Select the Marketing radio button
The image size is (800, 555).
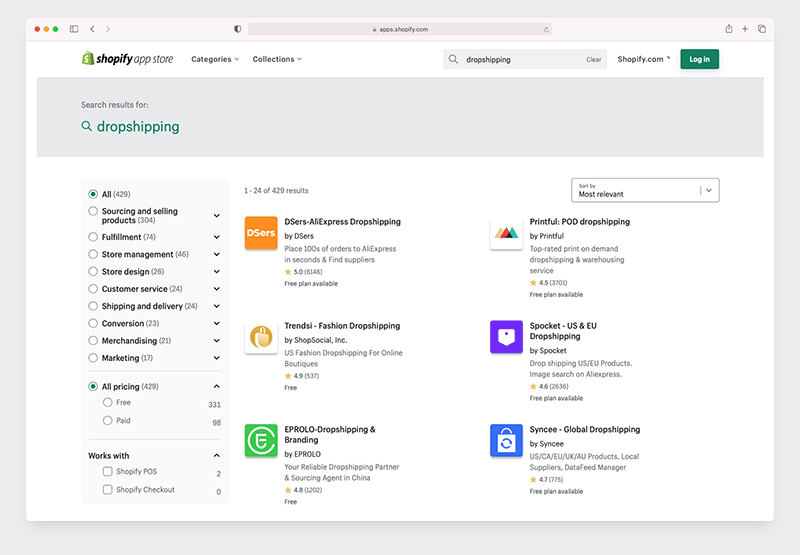click(x=93, y=358)
